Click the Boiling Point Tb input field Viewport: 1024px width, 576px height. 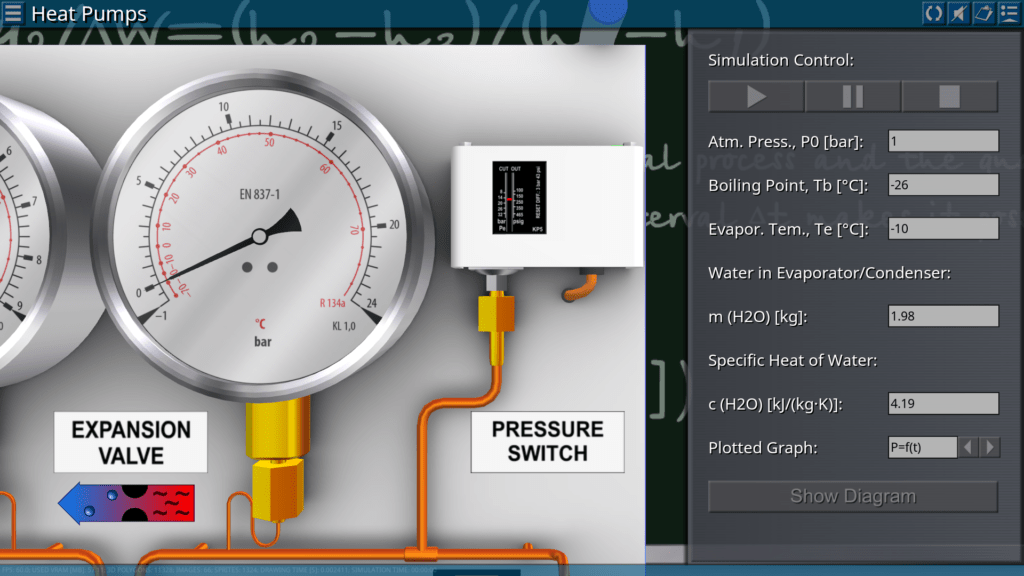pos(943,185)
